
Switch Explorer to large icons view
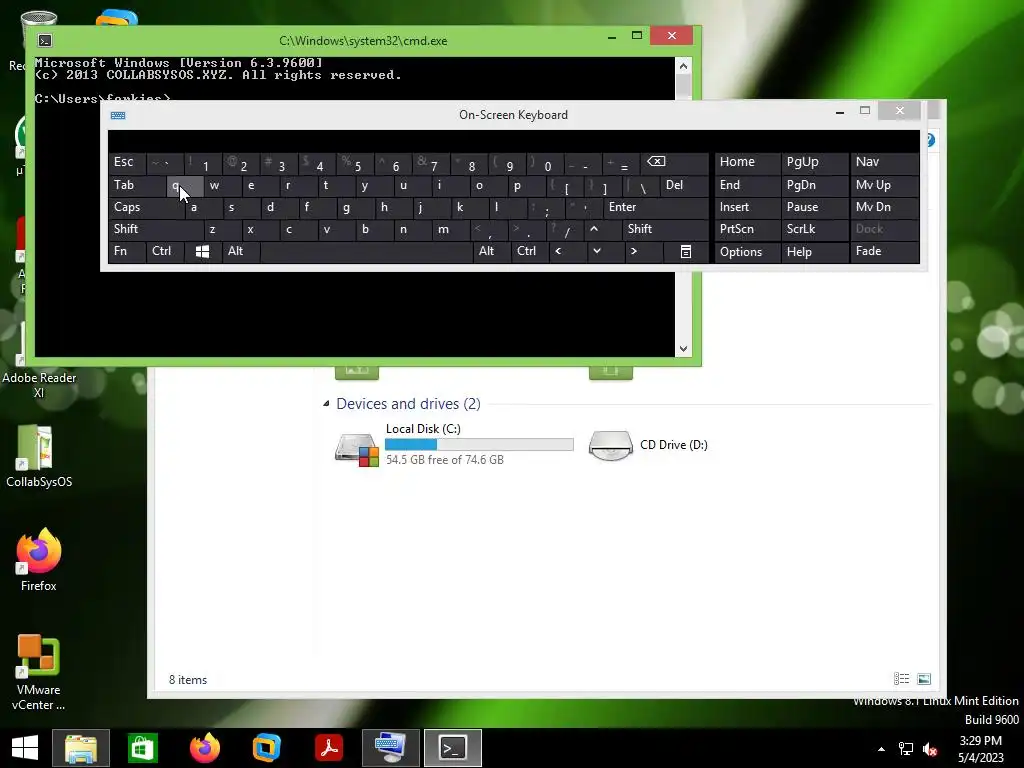pyautogui.click(x=924, y=679)
